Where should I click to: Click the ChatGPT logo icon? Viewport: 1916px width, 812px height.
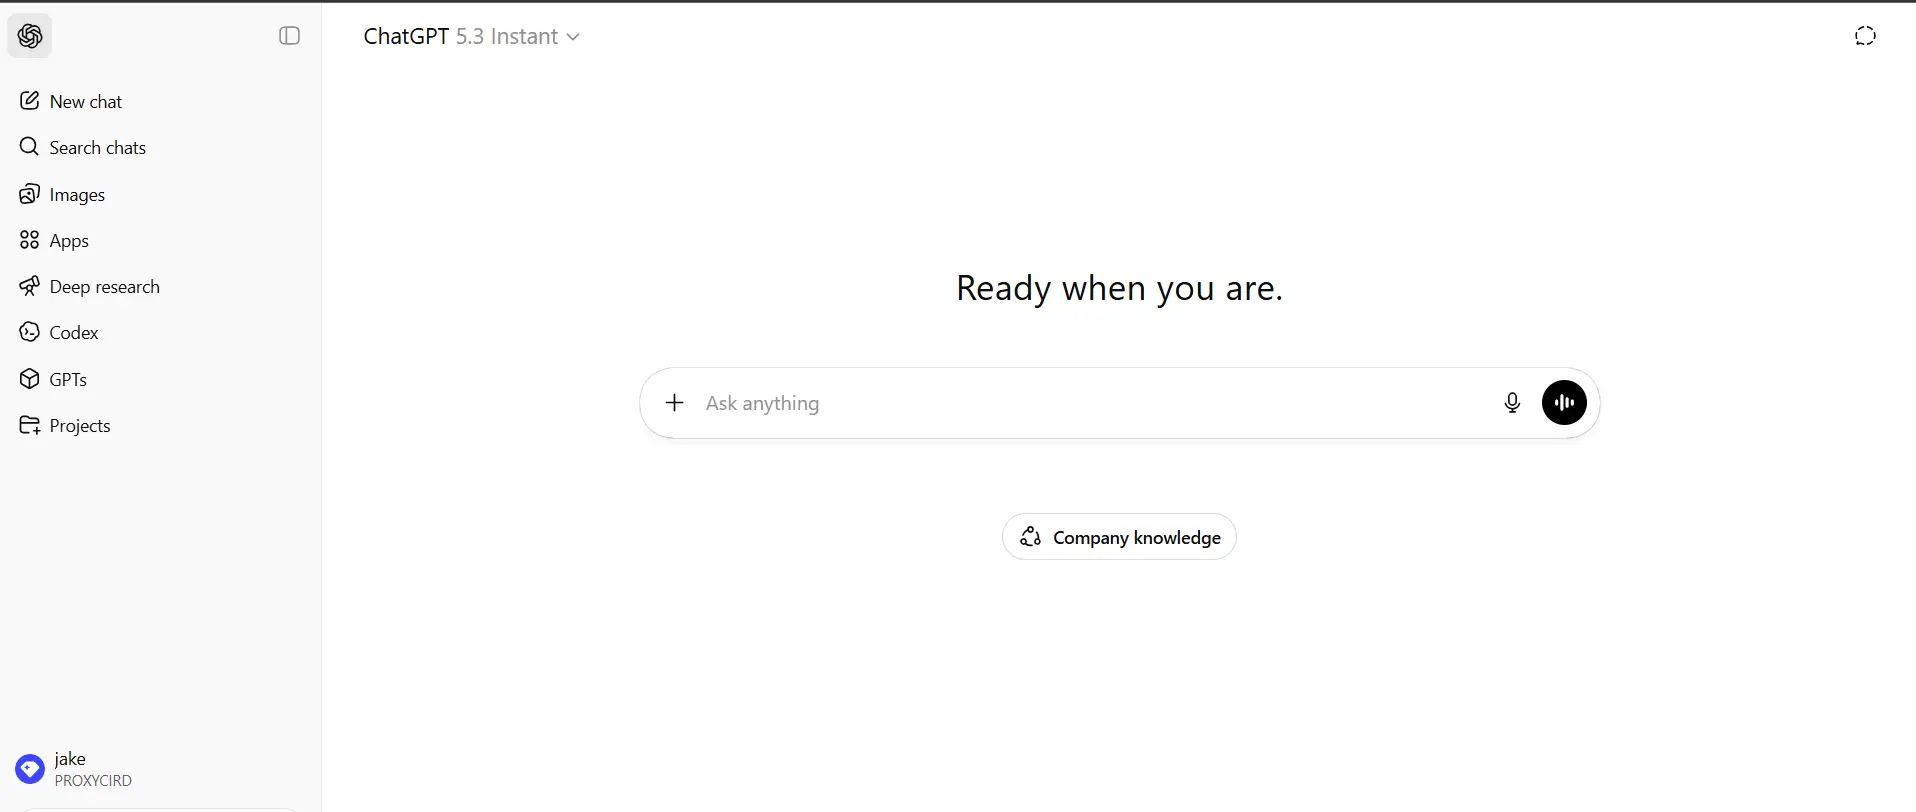pyautogui.click(x=30, y=36)
